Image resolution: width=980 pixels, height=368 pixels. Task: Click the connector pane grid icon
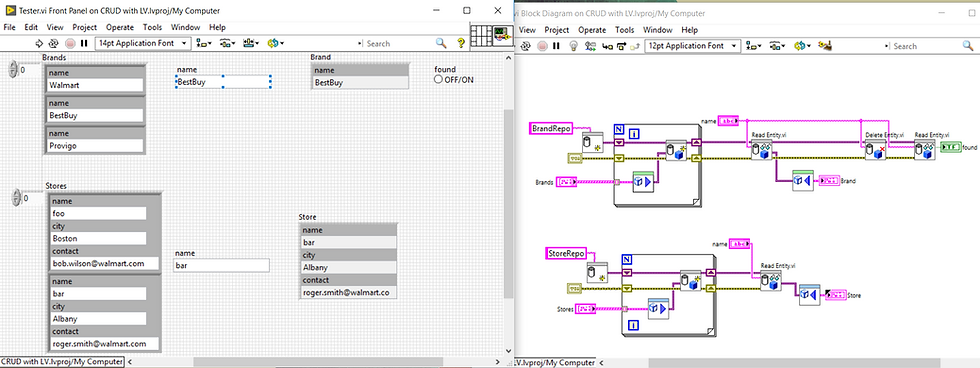tap(480, 36)
